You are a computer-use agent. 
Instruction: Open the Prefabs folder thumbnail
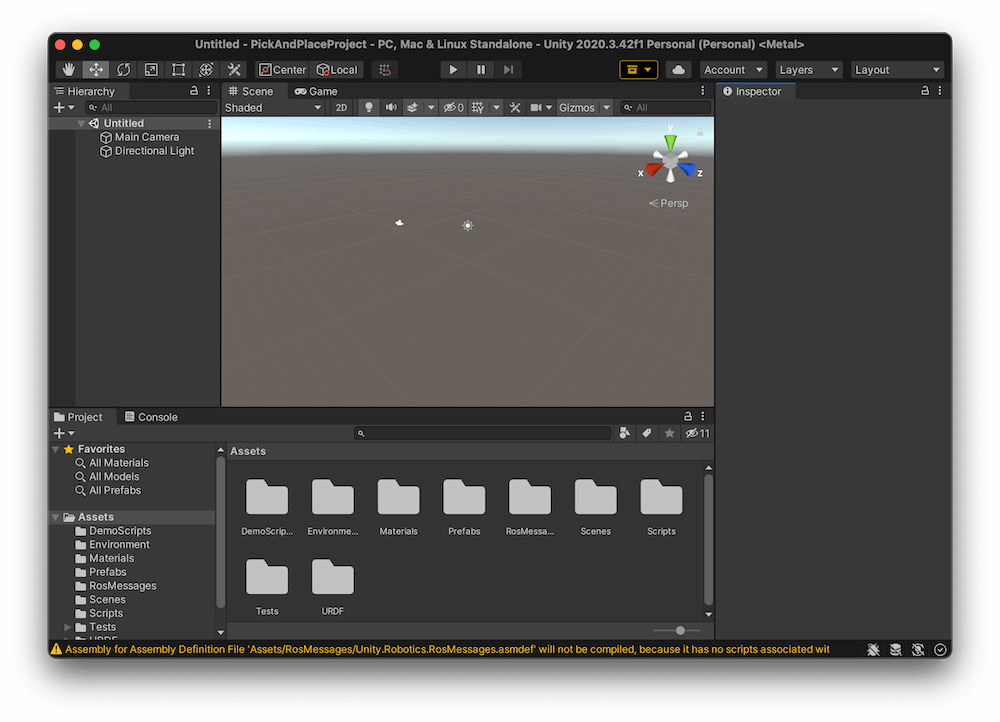(464, 497)
